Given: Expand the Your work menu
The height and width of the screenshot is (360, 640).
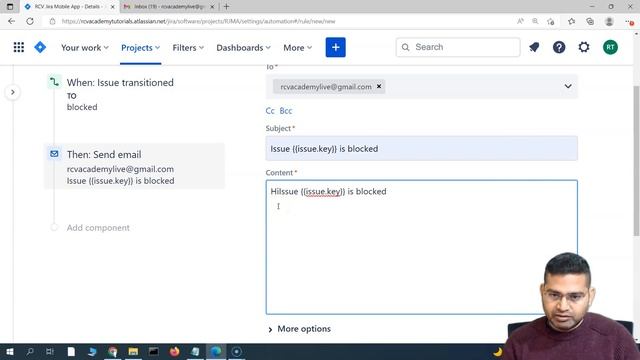Looking at the screenshot, I should tap(85, 48).
